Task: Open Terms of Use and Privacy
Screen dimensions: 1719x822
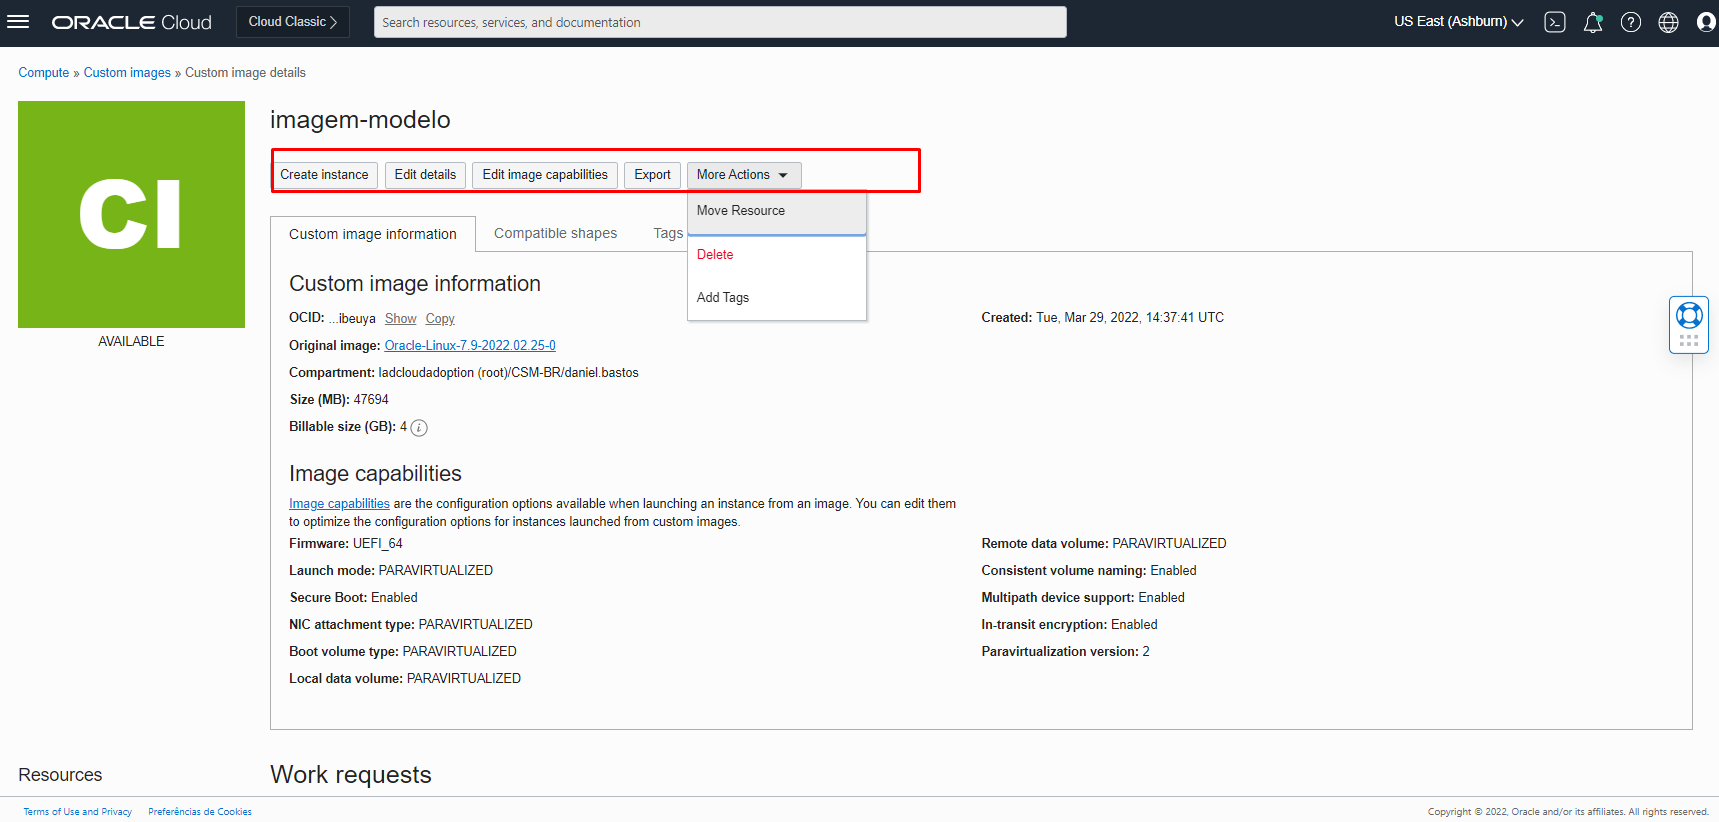Action: (78, 812)
